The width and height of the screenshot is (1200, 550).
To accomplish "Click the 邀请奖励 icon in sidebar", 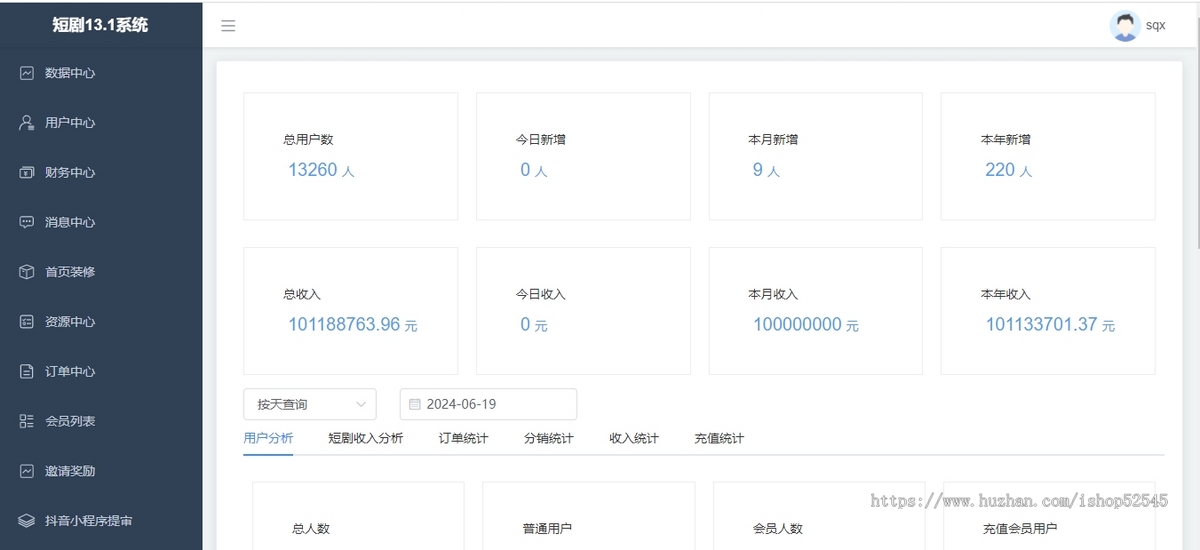I will pyautogui.click(x=27, y=471).
